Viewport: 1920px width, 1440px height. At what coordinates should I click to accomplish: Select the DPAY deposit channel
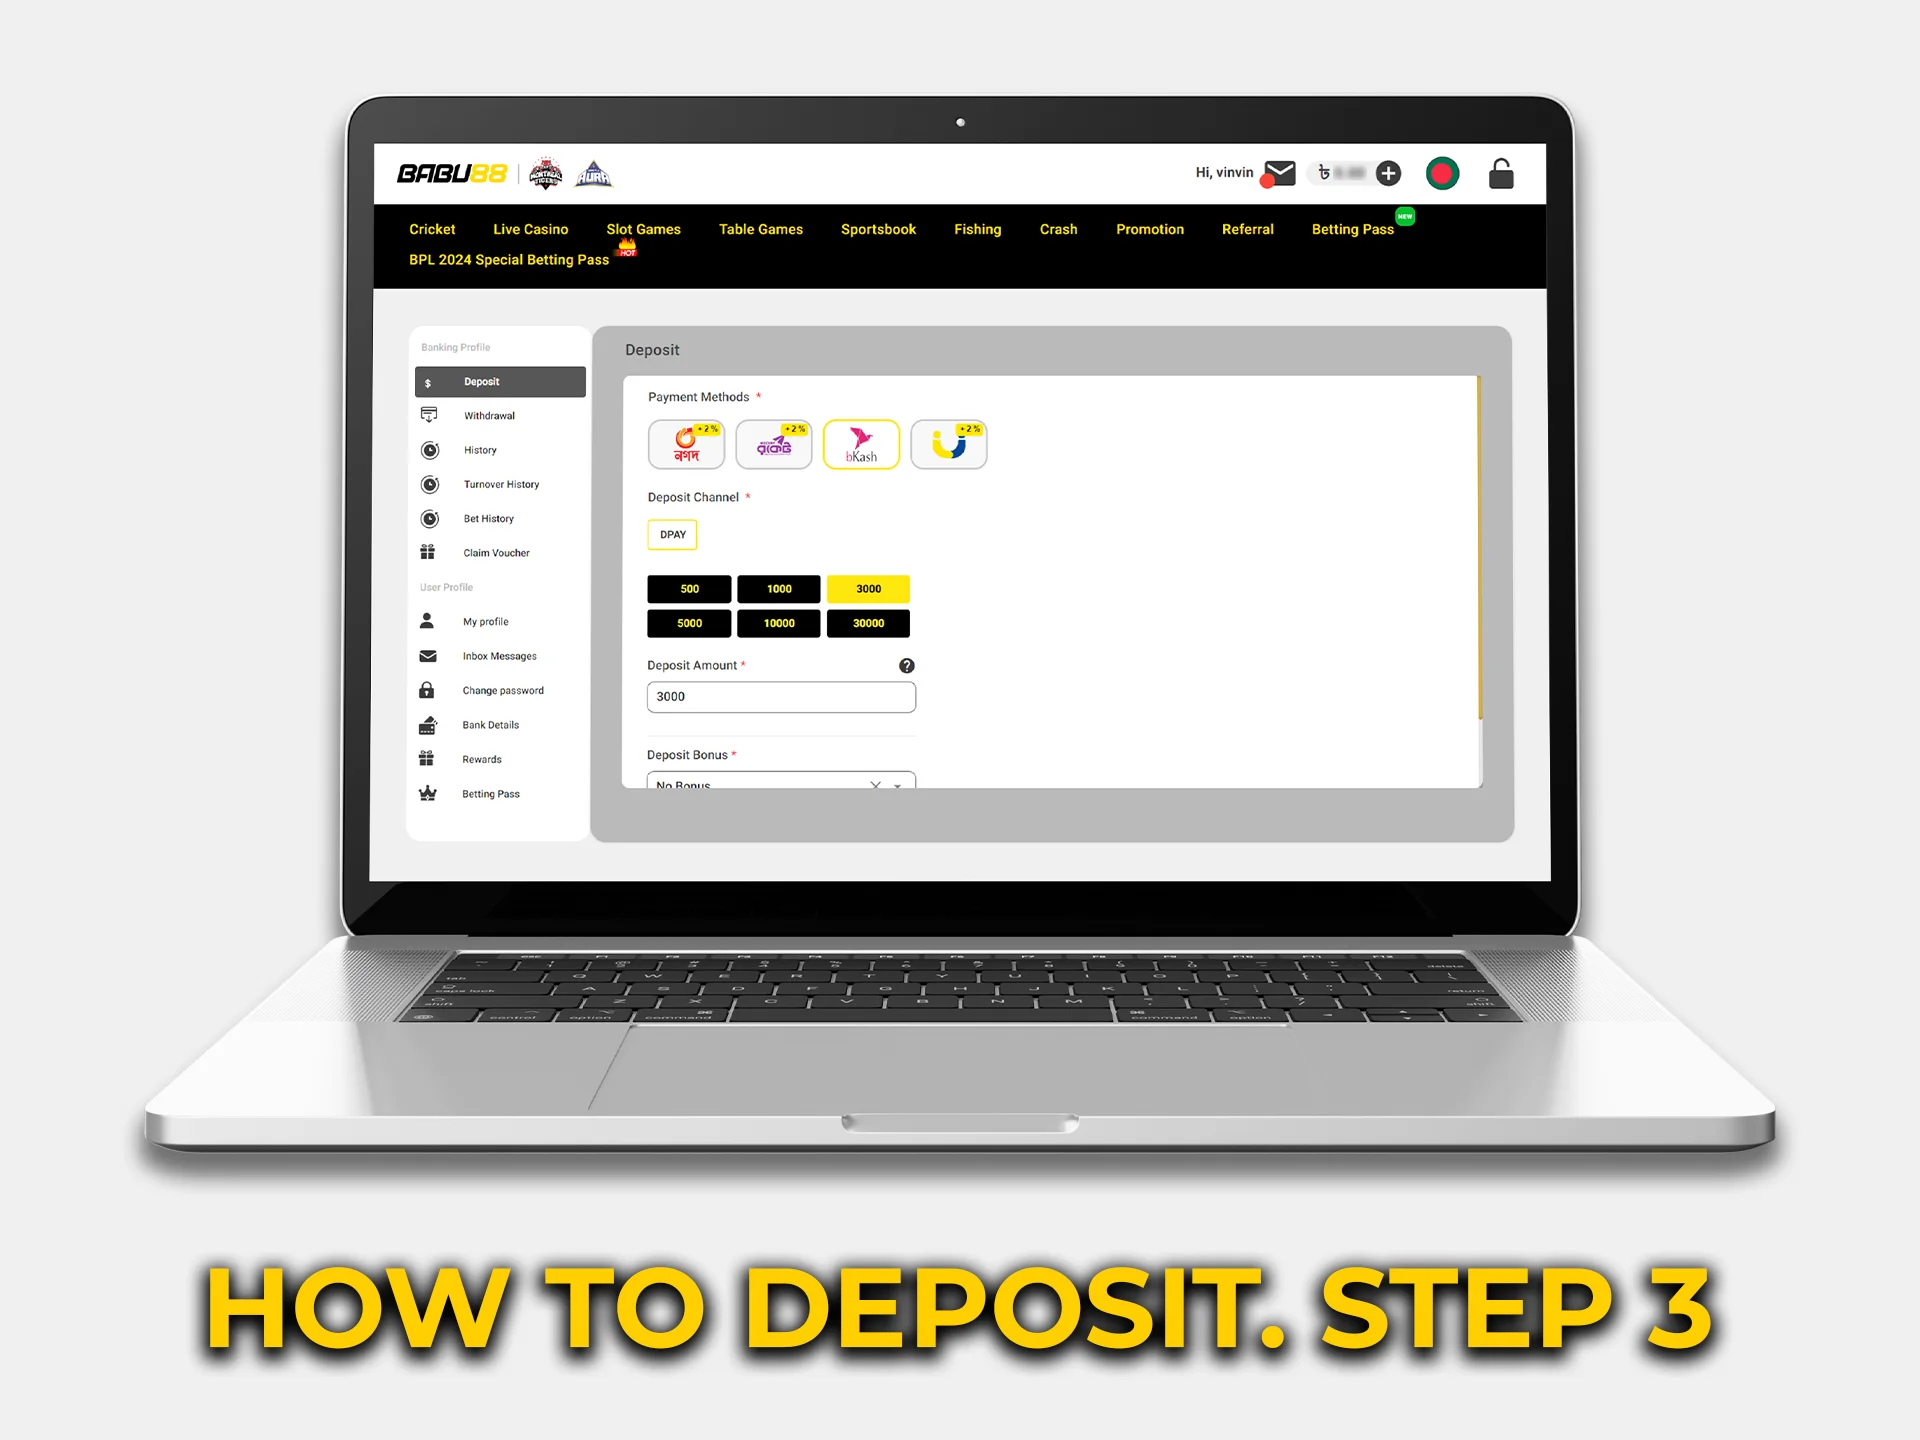(671, 532)
